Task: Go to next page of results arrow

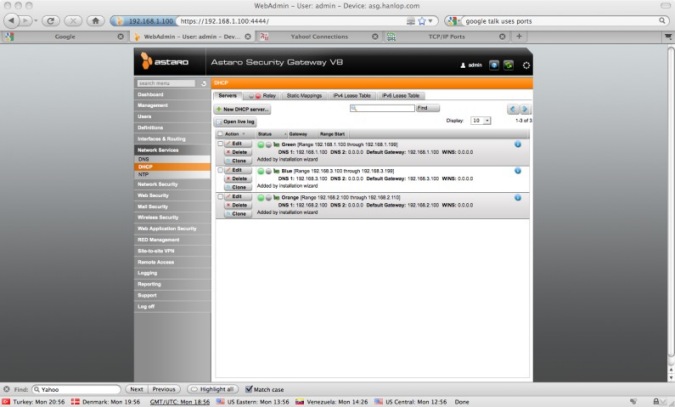Action: point(525,108)
